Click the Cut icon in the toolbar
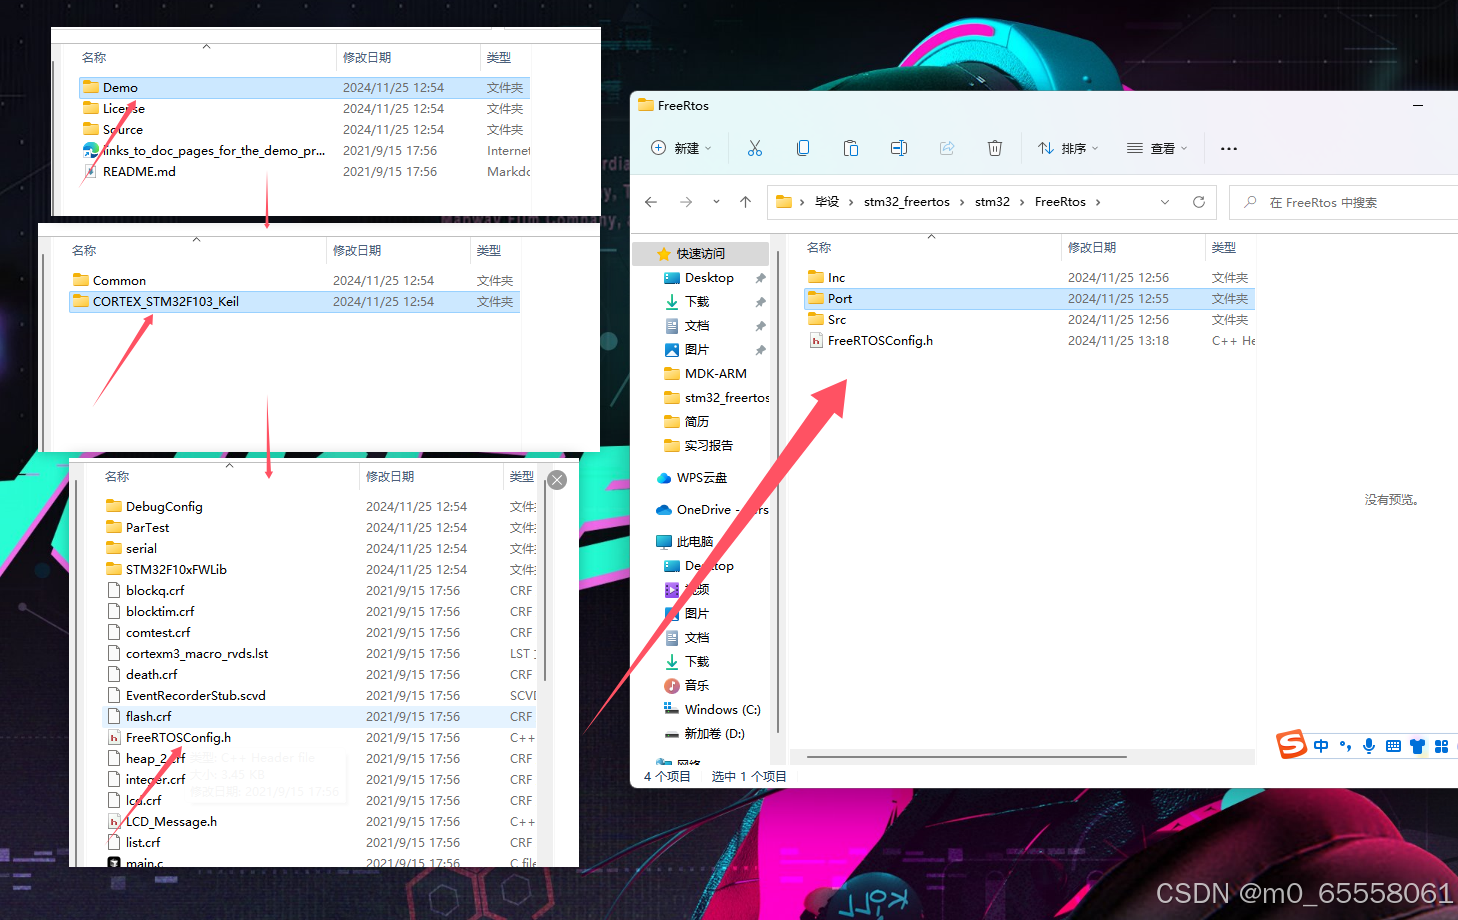 click(754, 147)
